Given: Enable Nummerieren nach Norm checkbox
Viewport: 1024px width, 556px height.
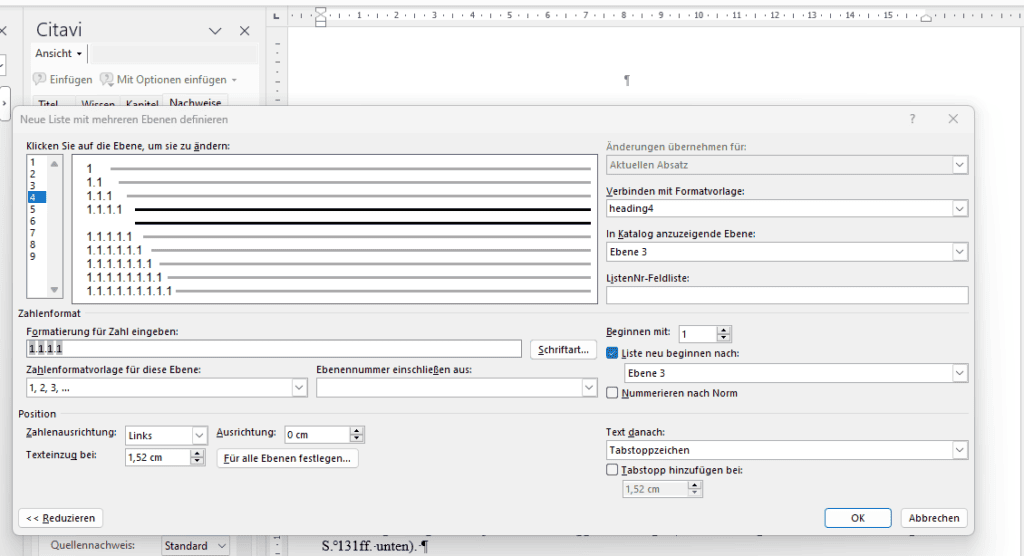Looking at the screenshot, I should pyautogui.click(x=613, y=393).
